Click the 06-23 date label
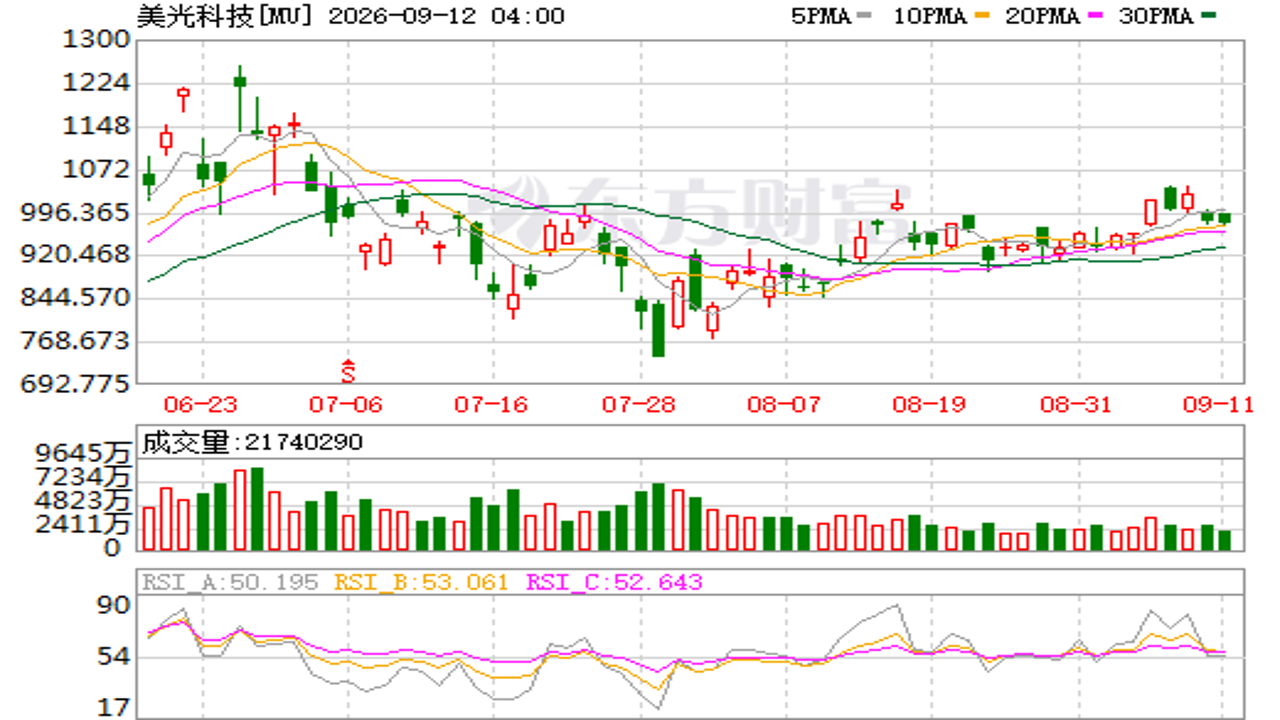1280x720 pixels. pos(200,405)
